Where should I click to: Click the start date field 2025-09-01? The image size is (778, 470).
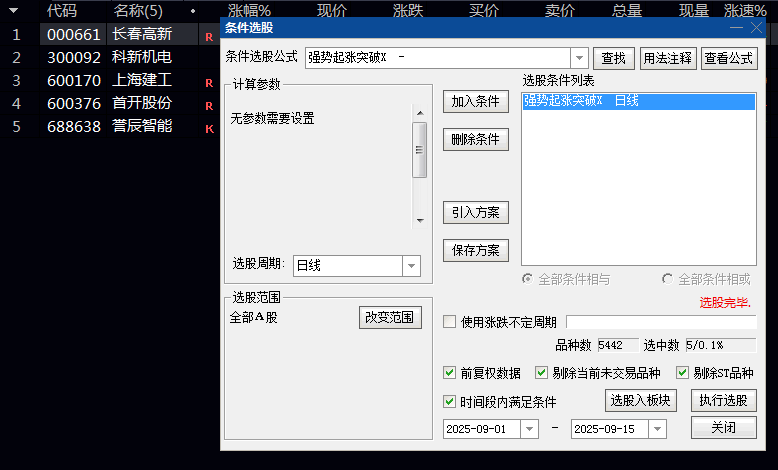481,429
